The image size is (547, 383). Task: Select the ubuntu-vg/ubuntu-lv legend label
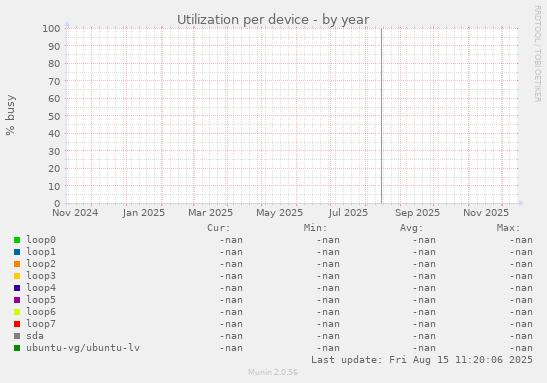click(83, 348)
